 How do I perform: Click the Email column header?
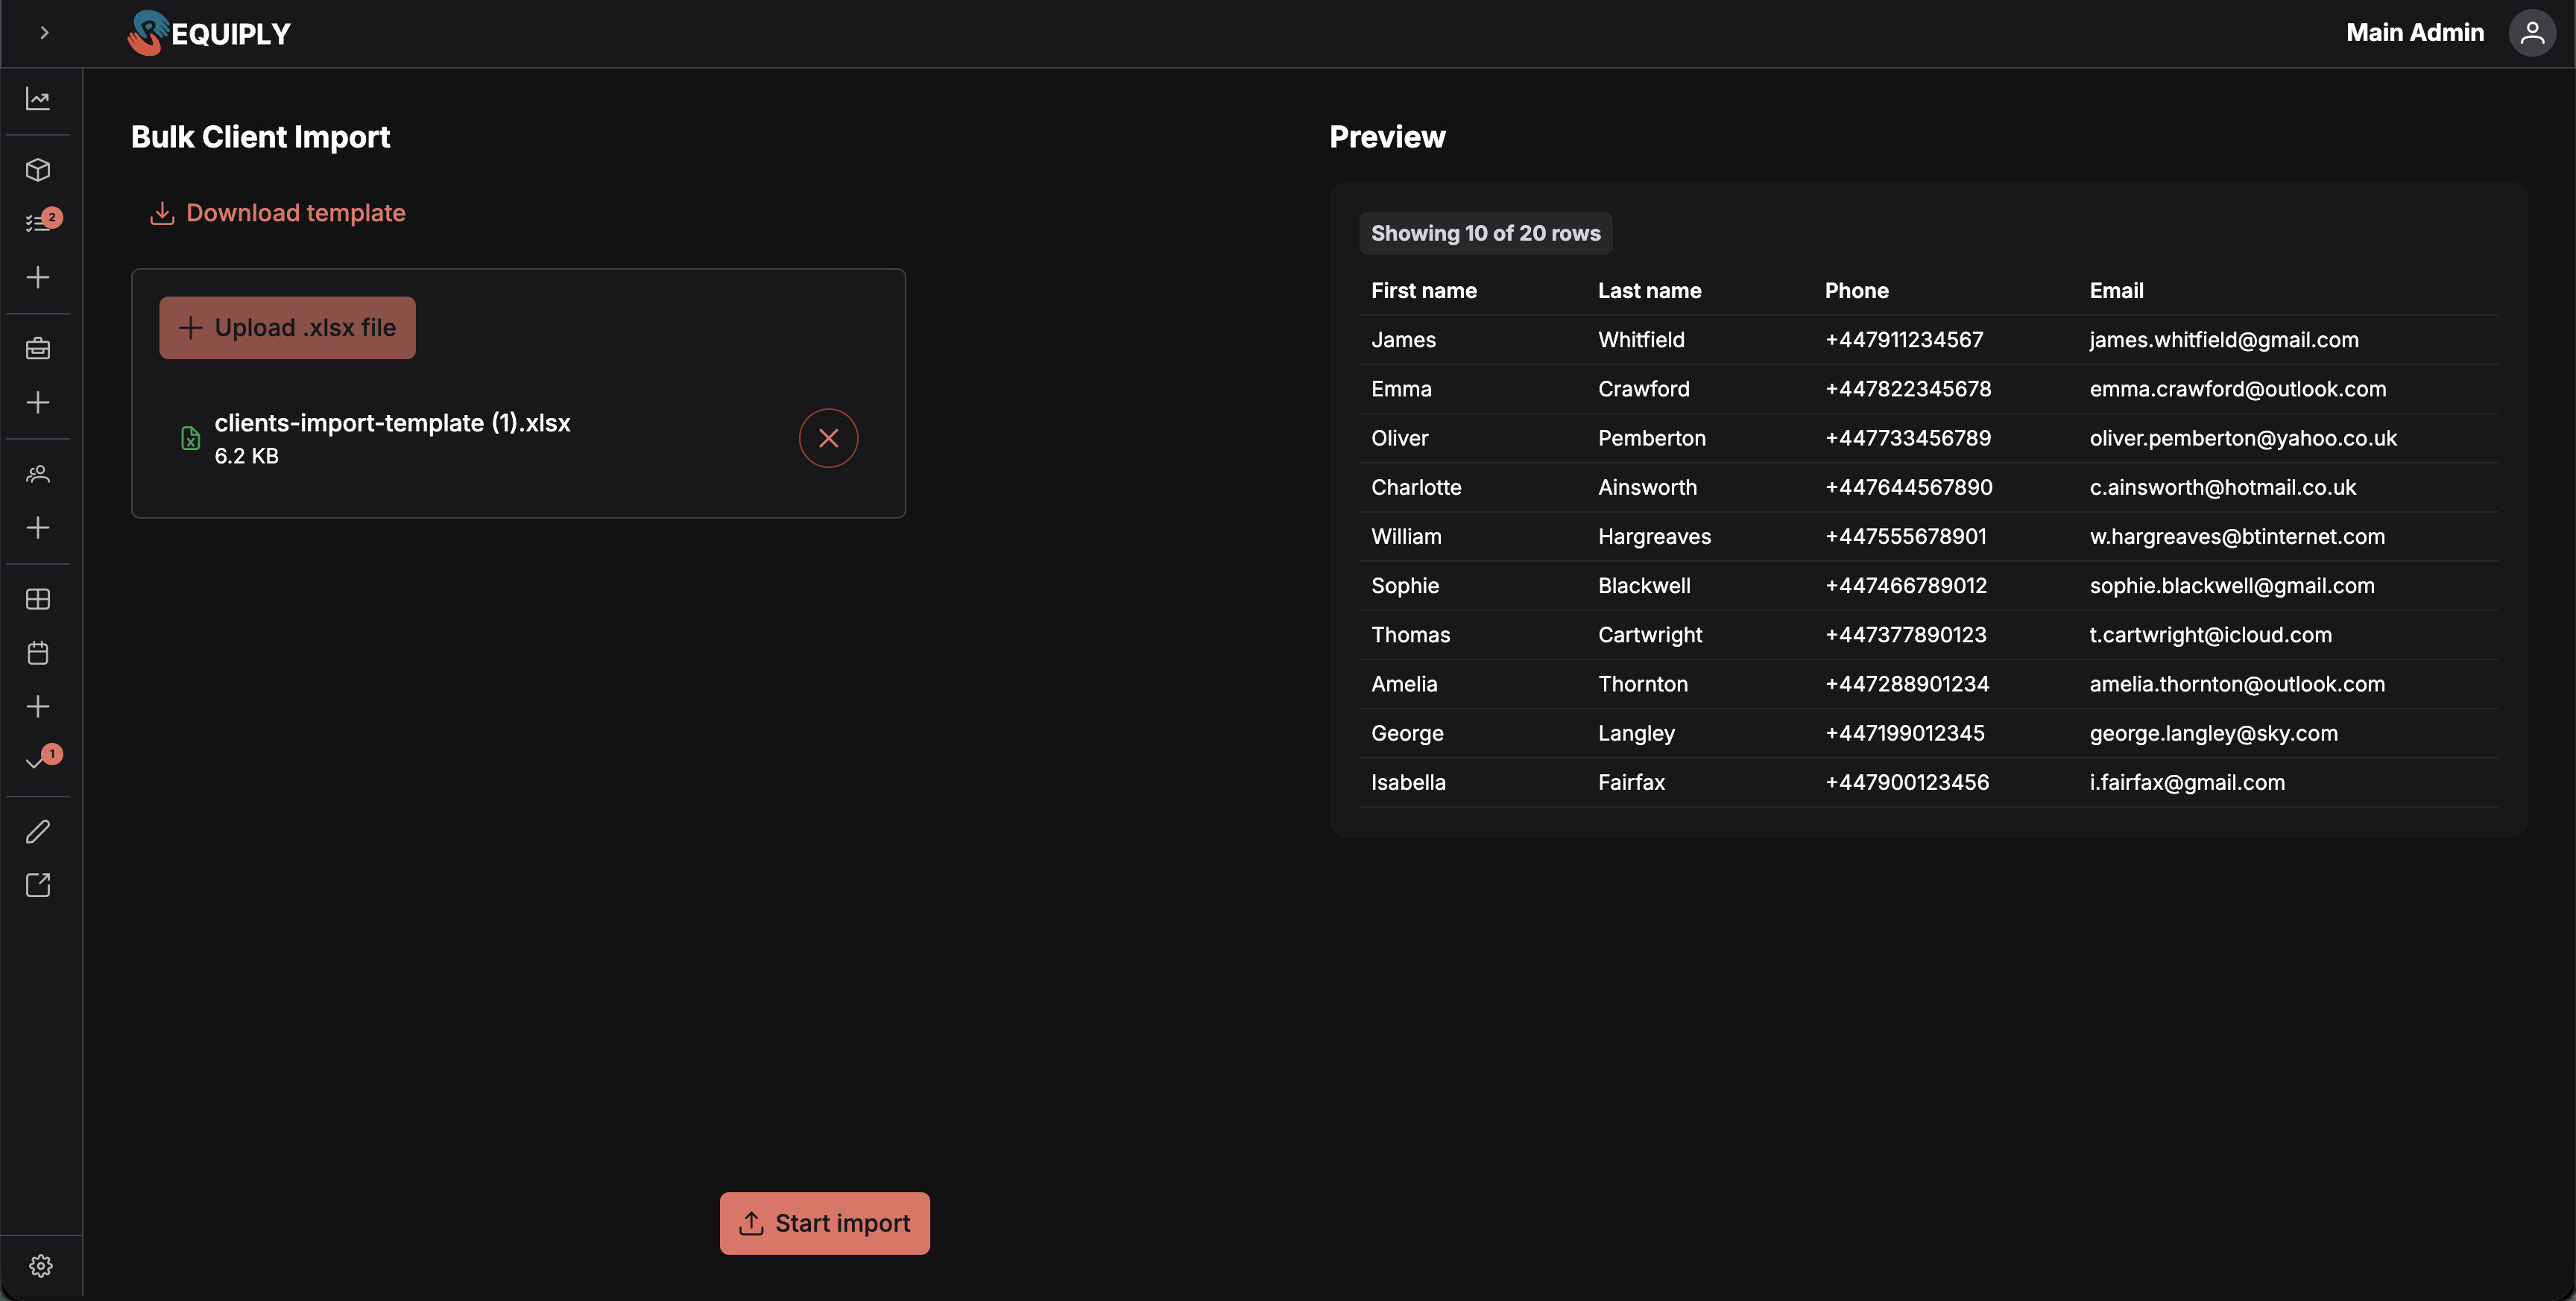[x=2116, y=291]
